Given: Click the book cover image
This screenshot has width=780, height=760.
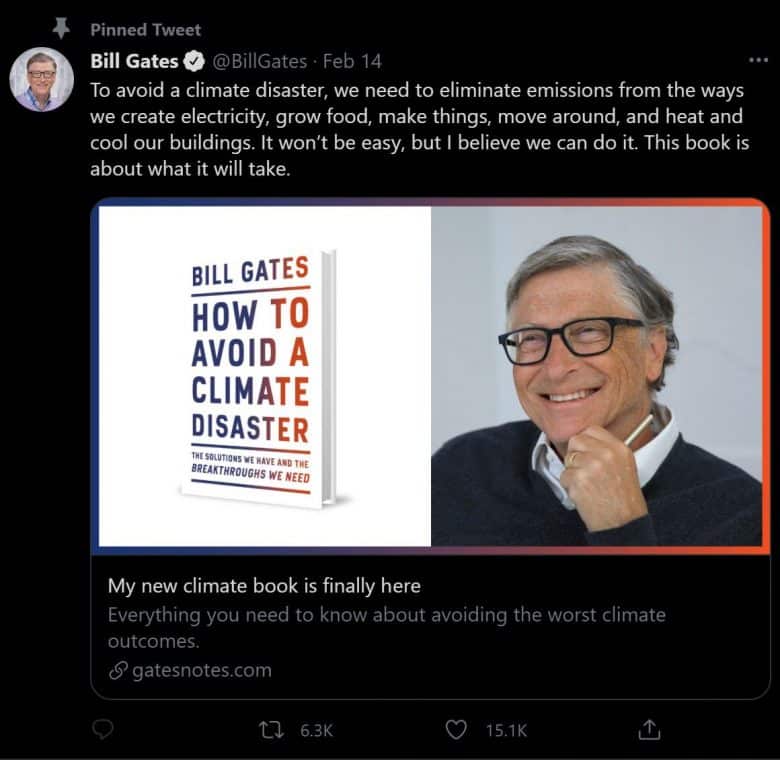Looking at the screenshot, I should tap(260, 377).
